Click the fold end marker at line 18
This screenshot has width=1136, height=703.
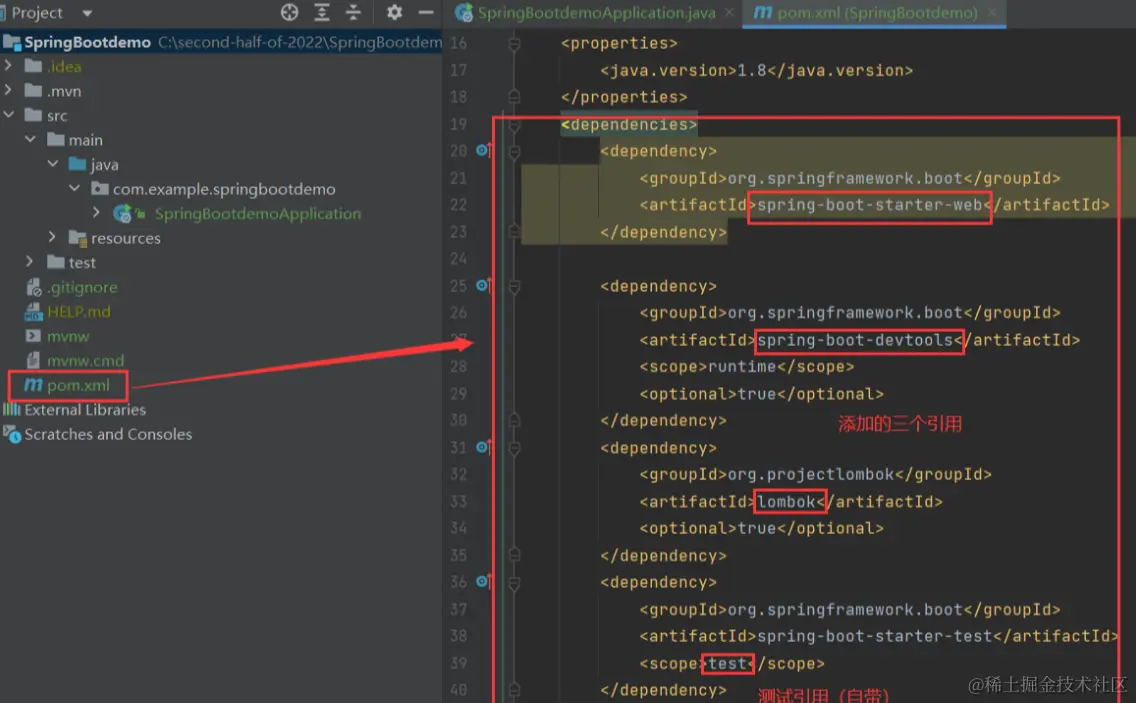pos(514,96)
